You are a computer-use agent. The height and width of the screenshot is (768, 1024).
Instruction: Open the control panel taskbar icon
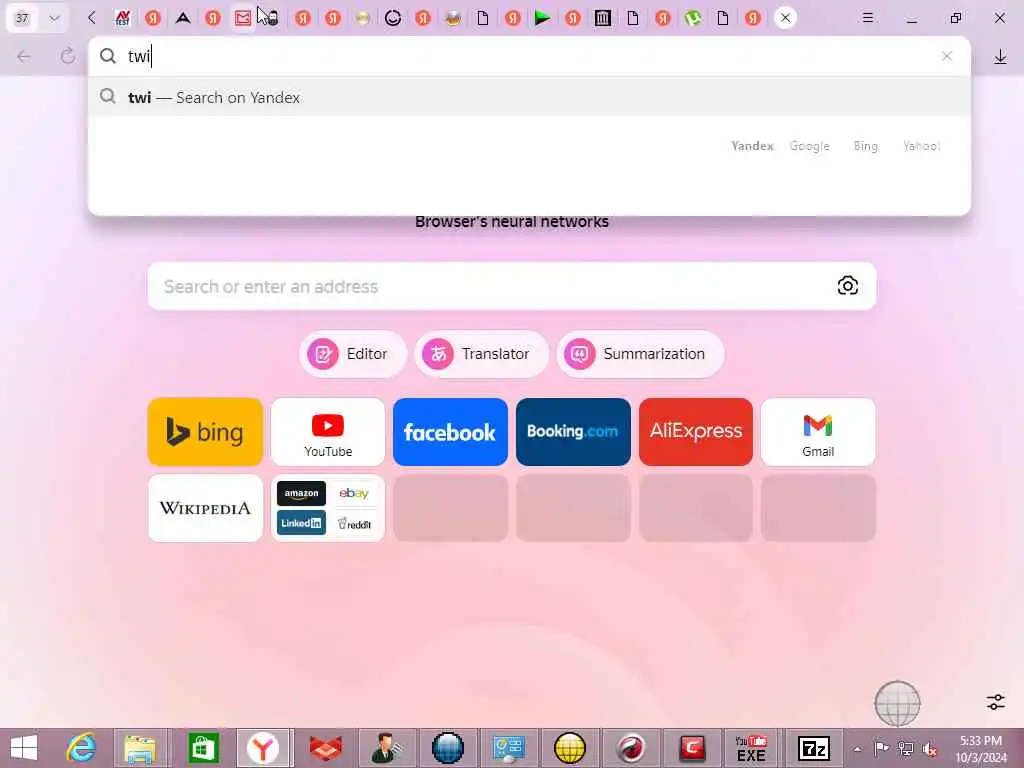point(508,748)
